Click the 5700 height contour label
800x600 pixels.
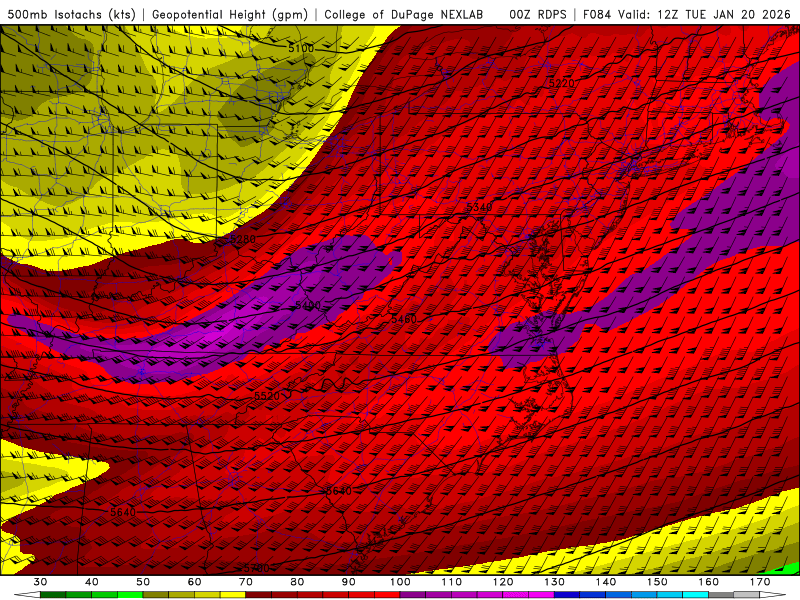256,568
